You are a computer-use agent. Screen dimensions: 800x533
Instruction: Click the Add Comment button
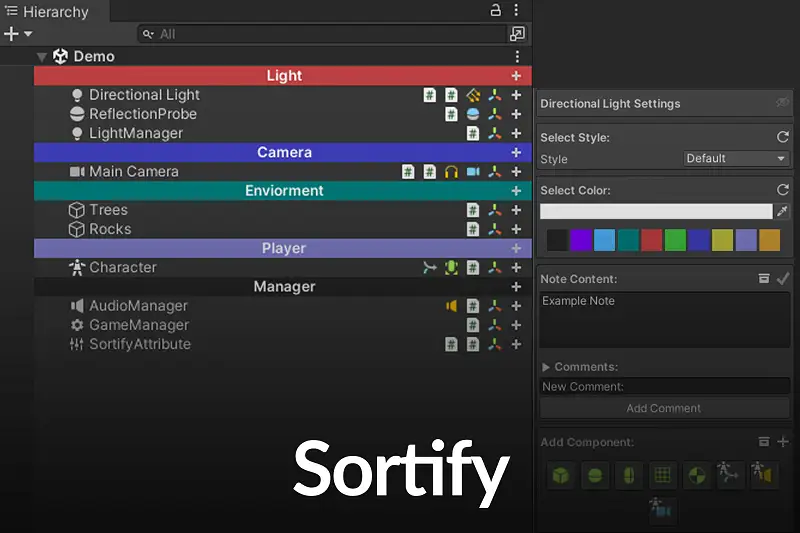tap(665, 408)
